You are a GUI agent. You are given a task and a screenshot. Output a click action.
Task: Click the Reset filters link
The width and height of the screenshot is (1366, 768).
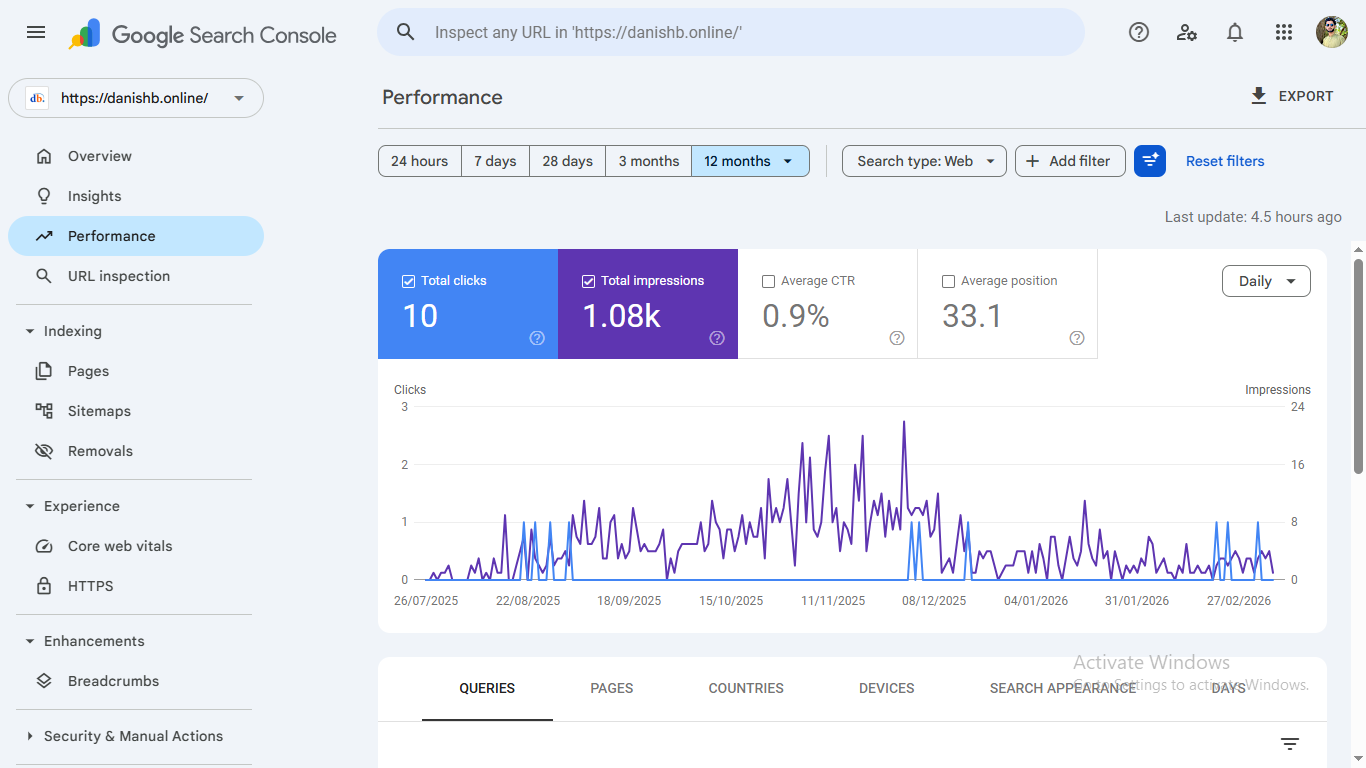click(x=1225, y=161)
